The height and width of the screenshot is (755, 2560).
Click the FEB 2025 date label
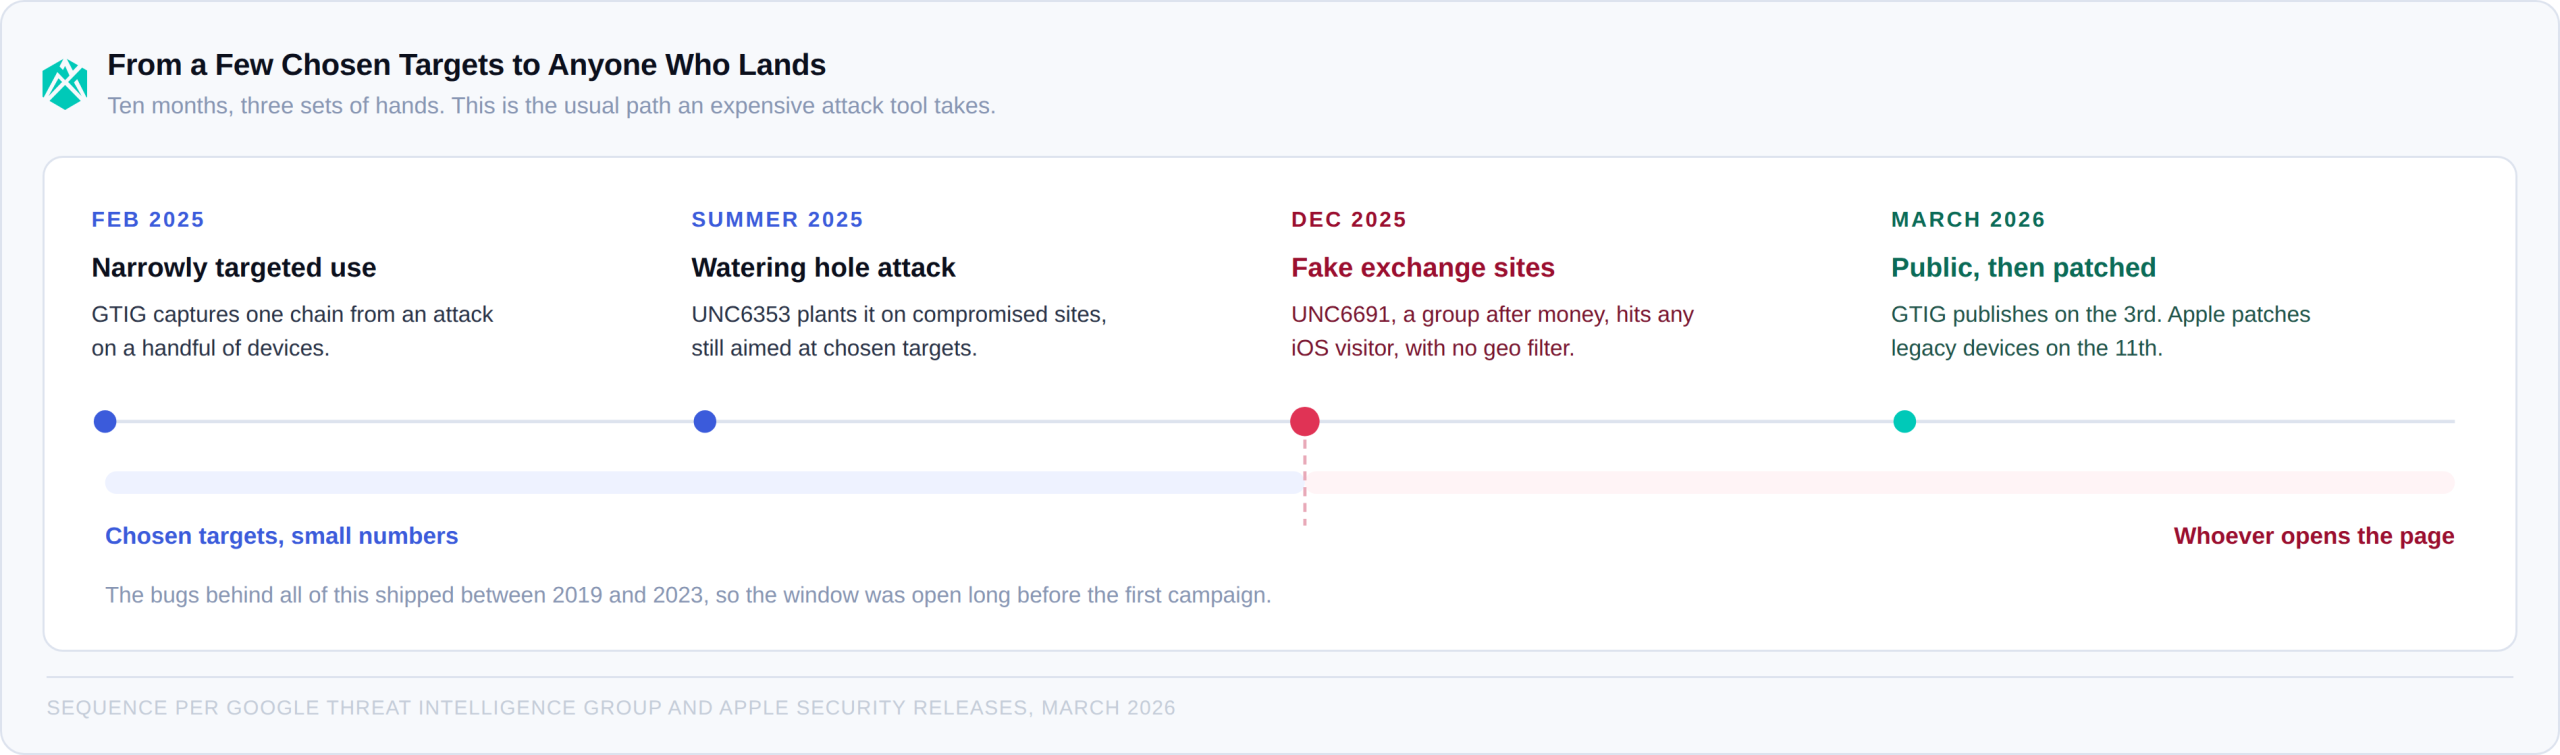tap(148, 220)
